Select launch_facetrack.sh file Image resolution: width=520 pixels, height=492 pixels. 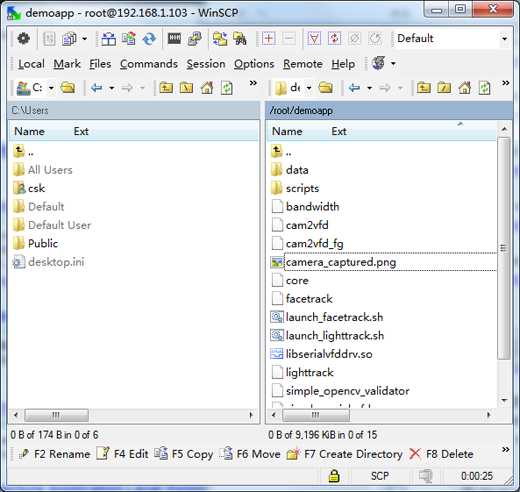(327, 317)
